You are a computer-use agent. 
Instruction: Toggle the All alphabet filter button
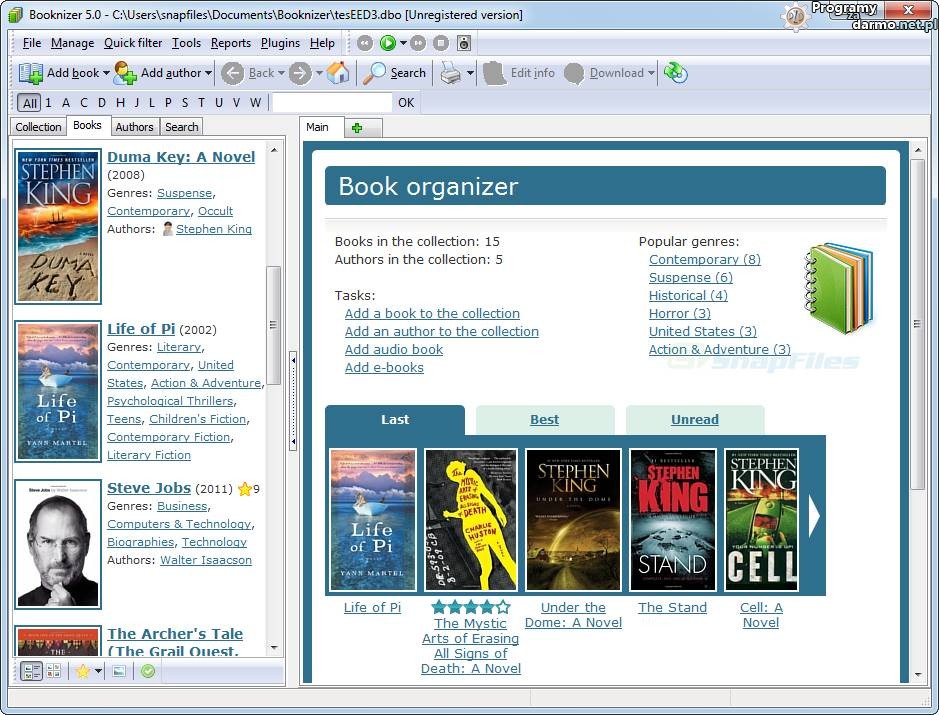(x=29, y=103)
